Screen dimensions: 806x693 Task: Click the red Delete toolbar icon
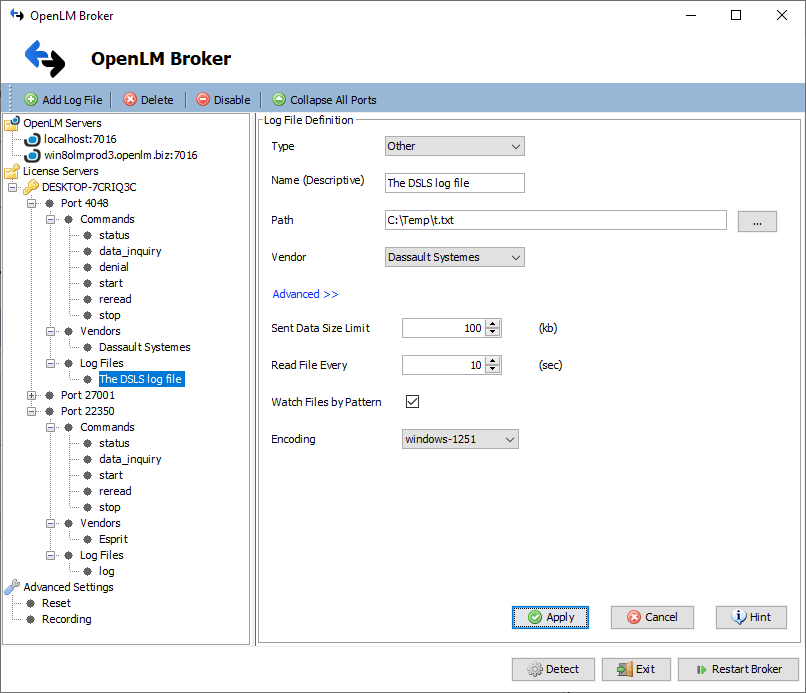pos(130,100)
